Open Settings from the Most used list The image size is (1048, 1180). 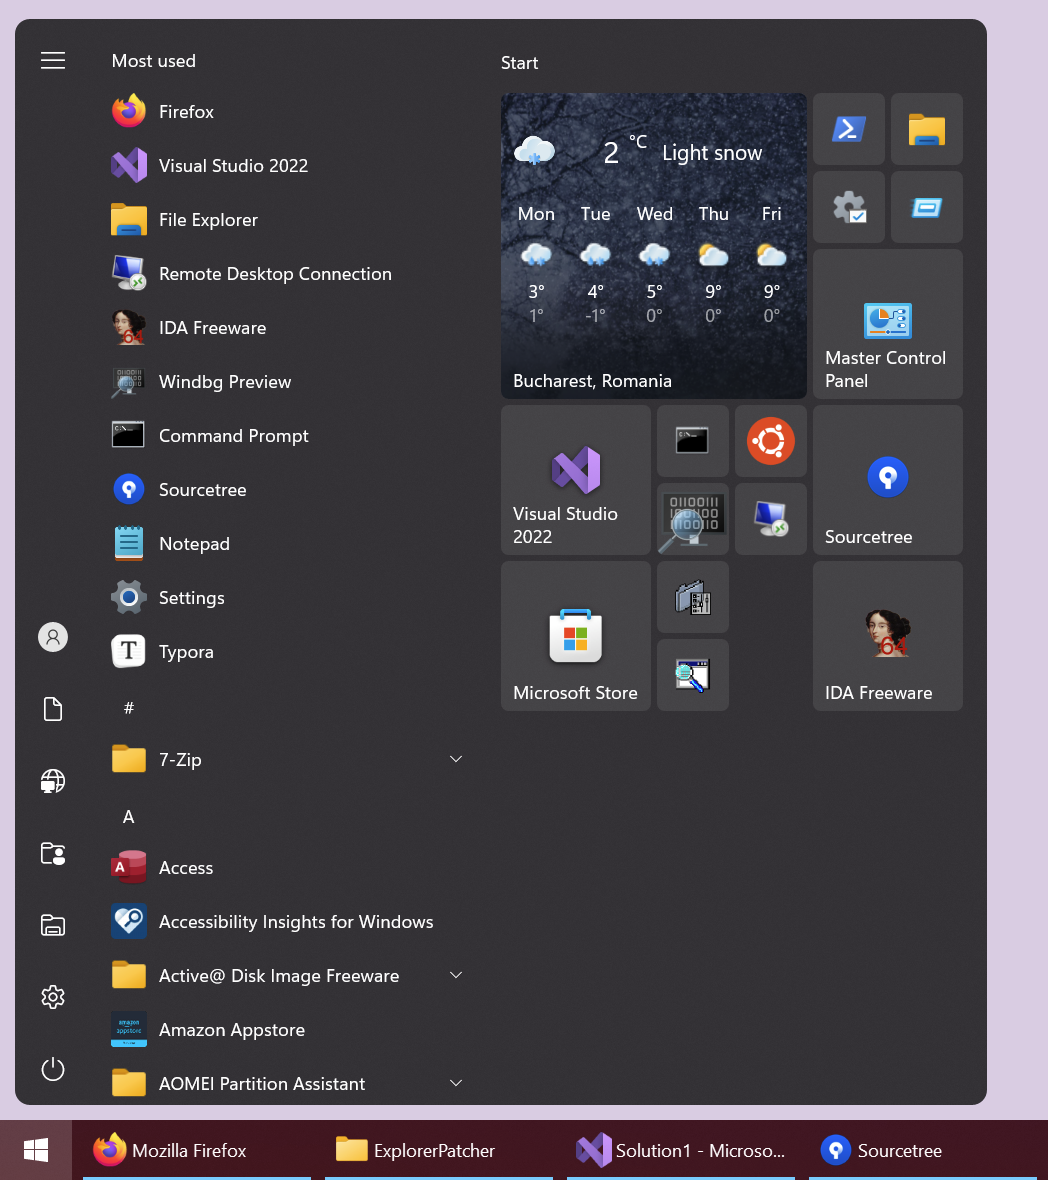pos(287,598)
